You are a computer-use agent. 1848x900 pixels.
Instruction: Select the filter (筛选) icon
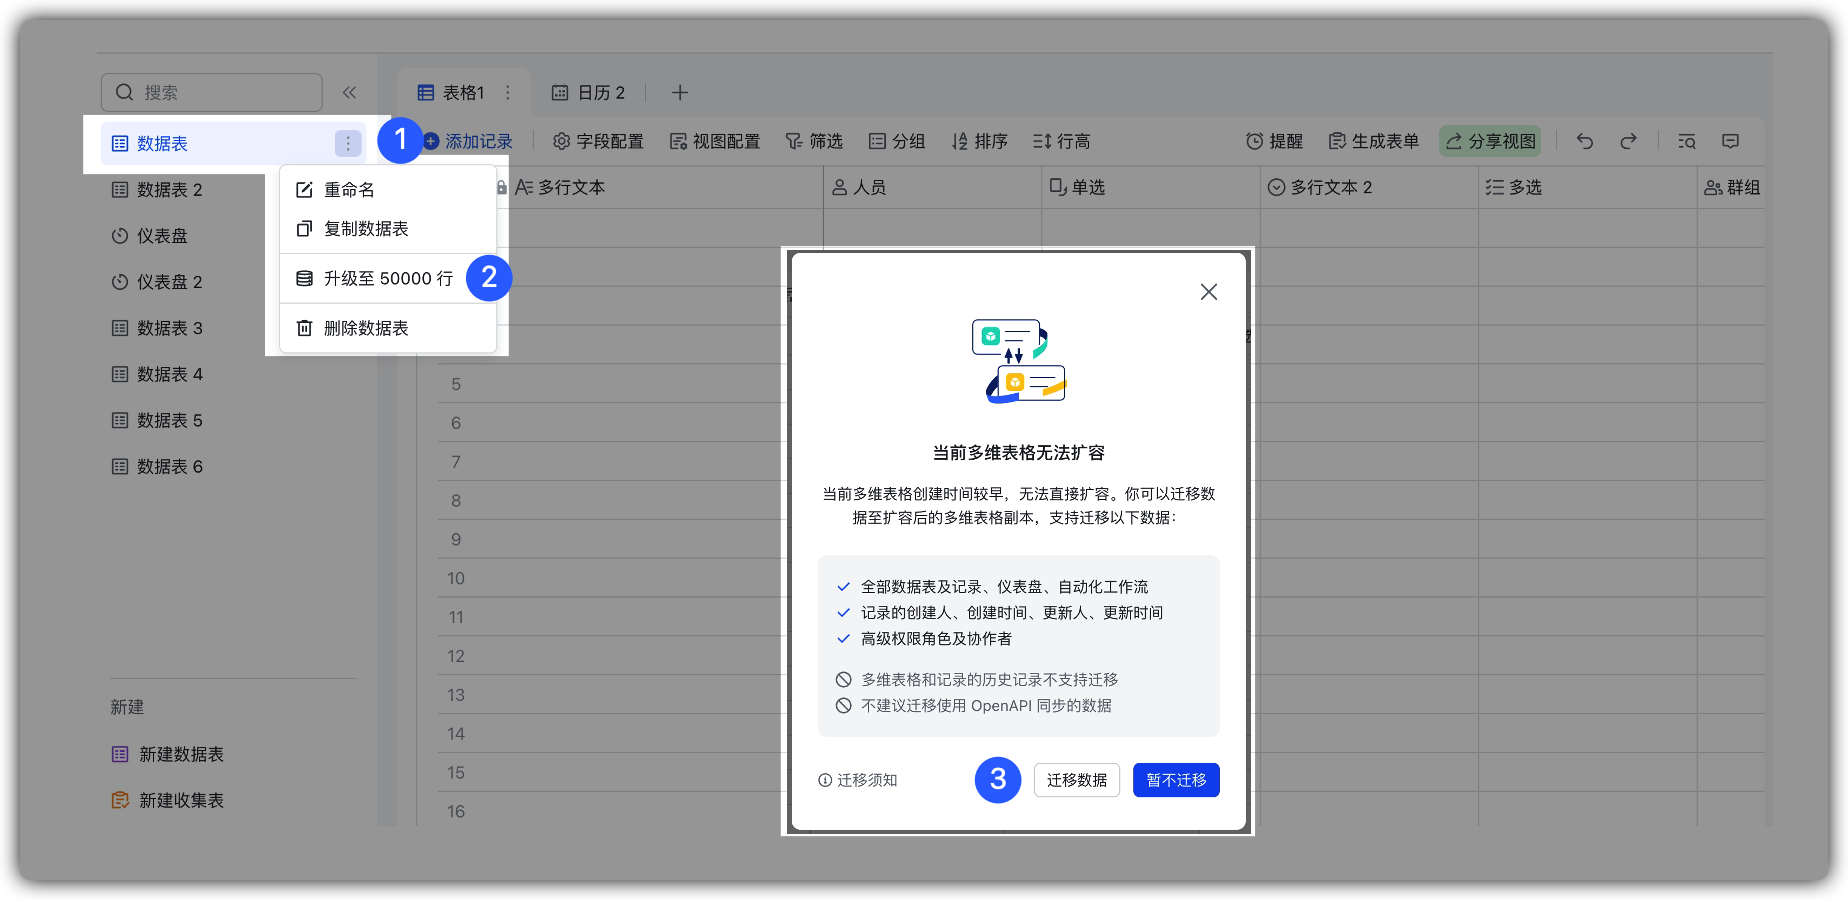pyautogui.click(x=814, y=141)
